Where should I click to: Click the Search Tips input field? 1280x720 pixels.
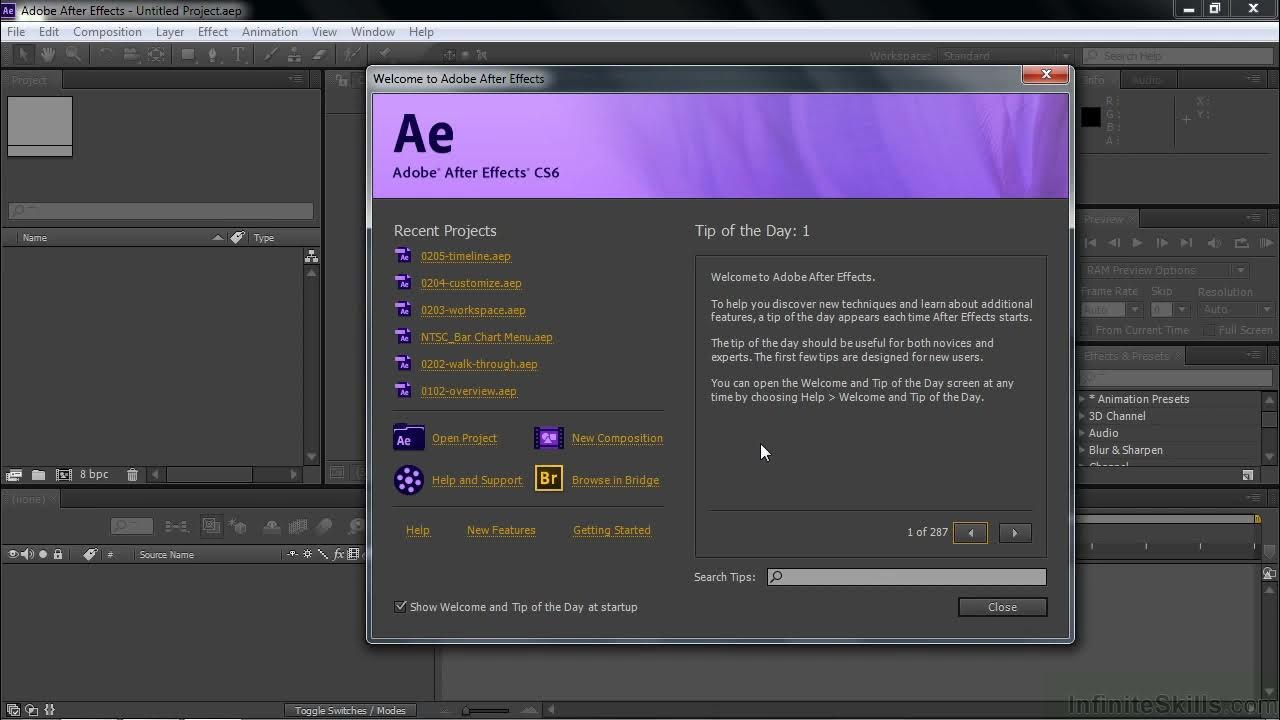pyautogui.click(x=906, y=577)
